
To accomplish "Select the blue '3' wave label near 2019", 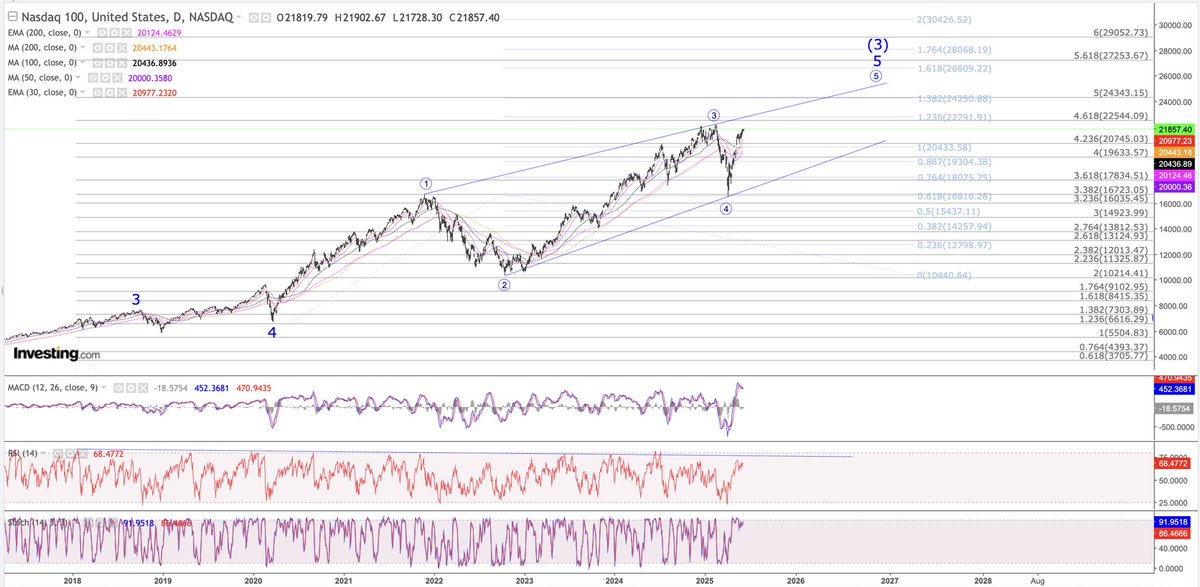I will (137, 299).
